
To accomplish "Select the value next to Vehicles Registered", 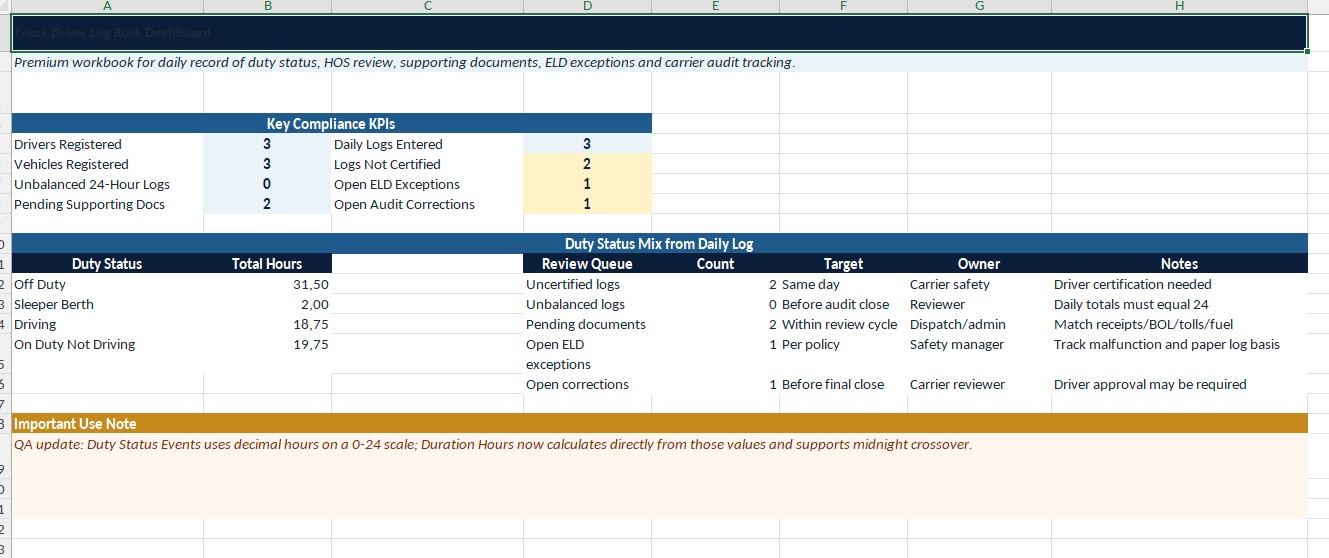I will tap(267, 164).
